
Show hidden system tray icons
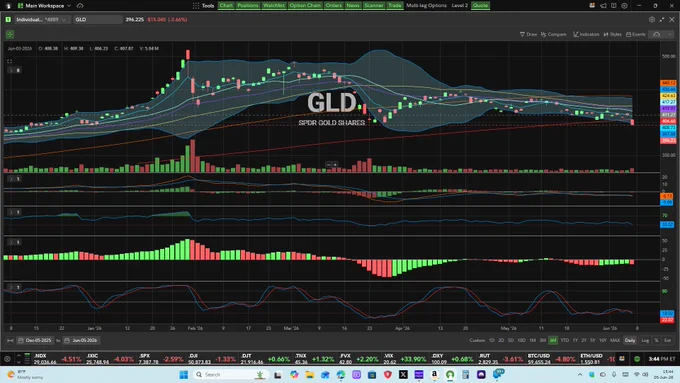click(580, 374)
